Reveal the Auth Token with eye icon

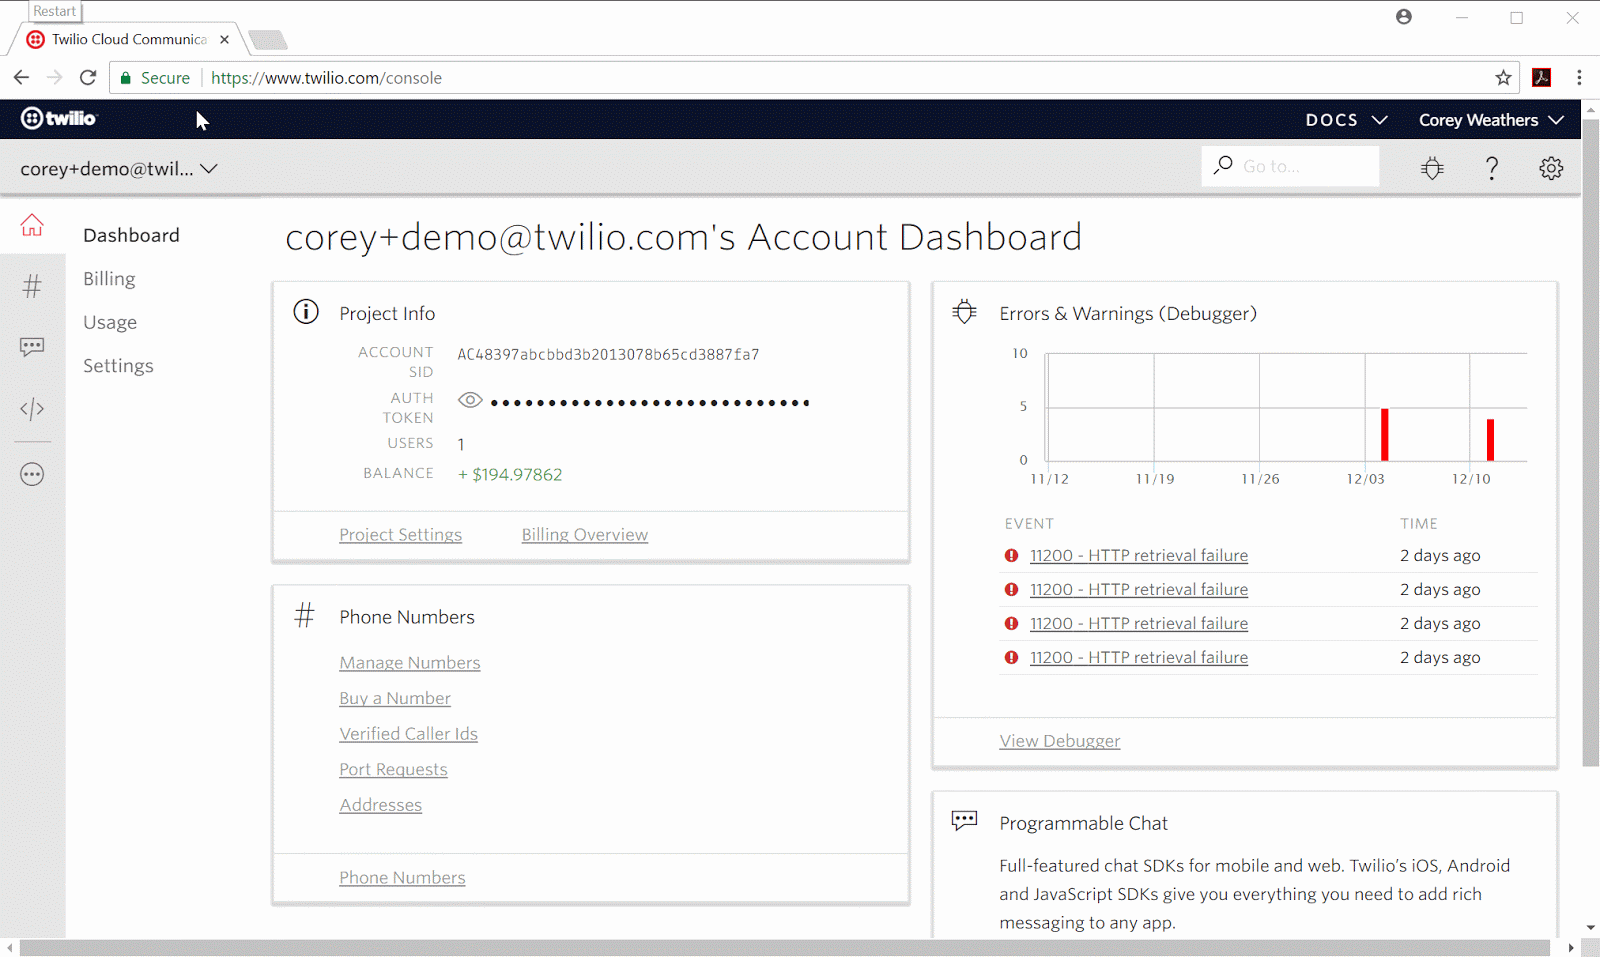pyautogui.click(x=470, y=400)
